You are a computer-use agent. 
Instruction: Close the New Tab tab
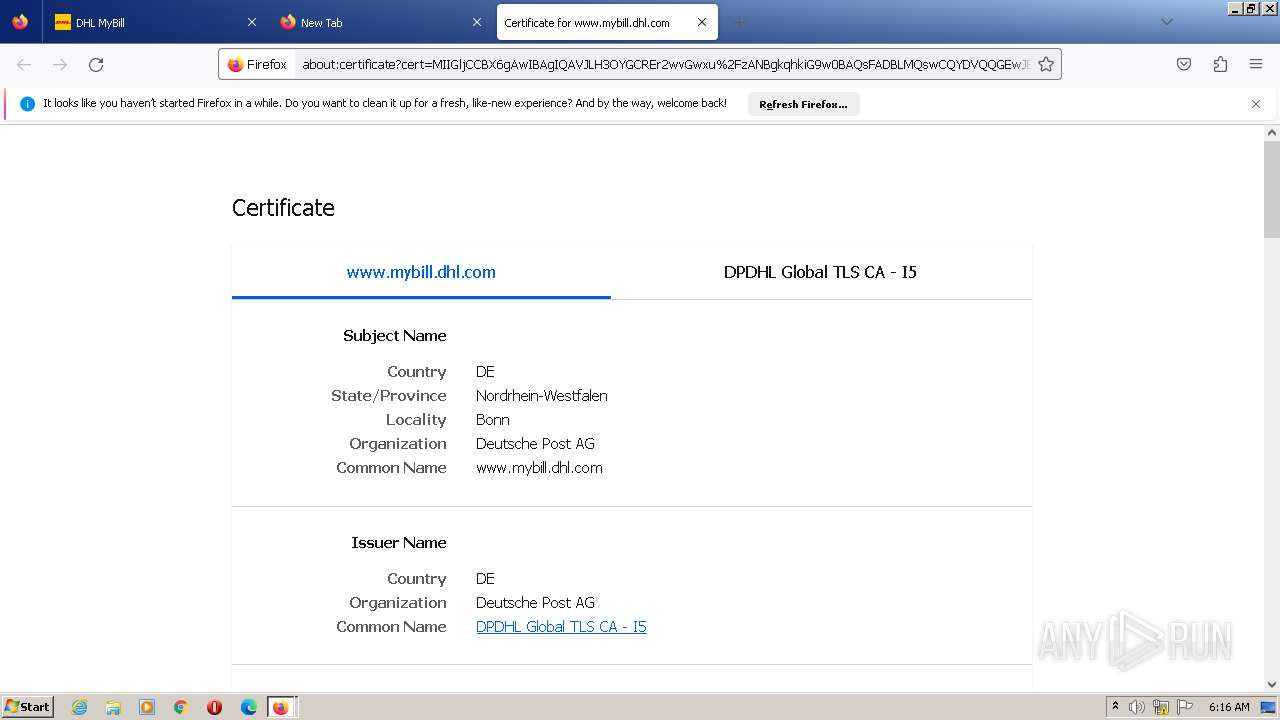(477, 22)
